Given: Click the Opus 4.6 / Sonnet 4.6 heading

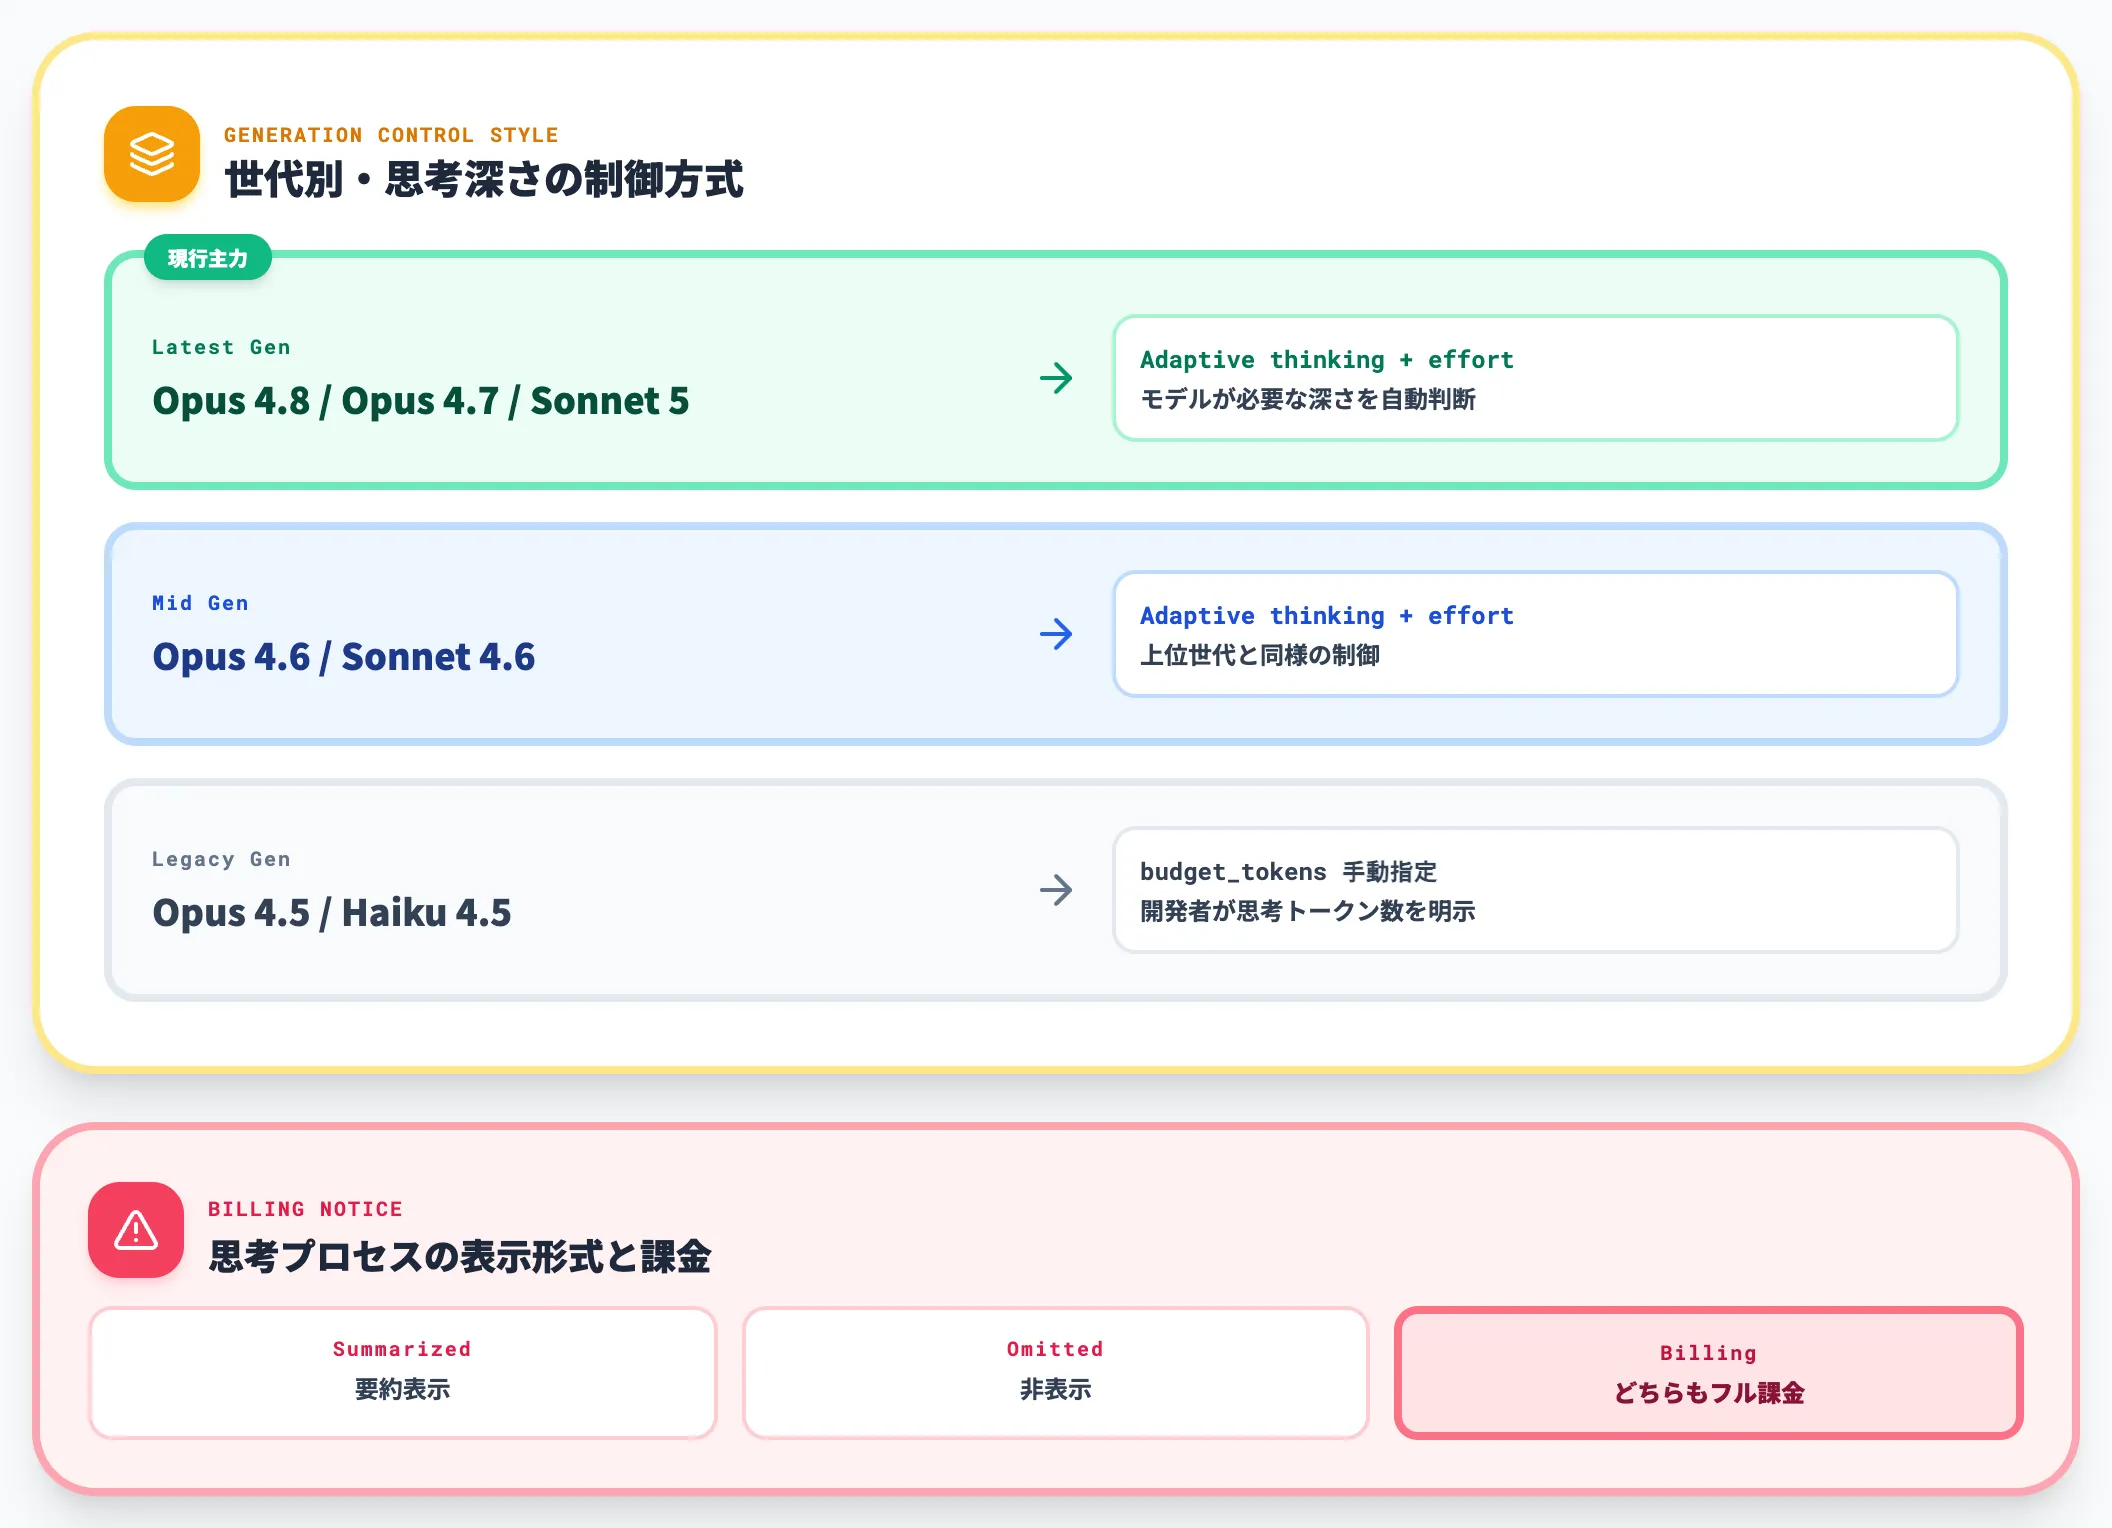Looking at the screenshot, I should point(344,657).
